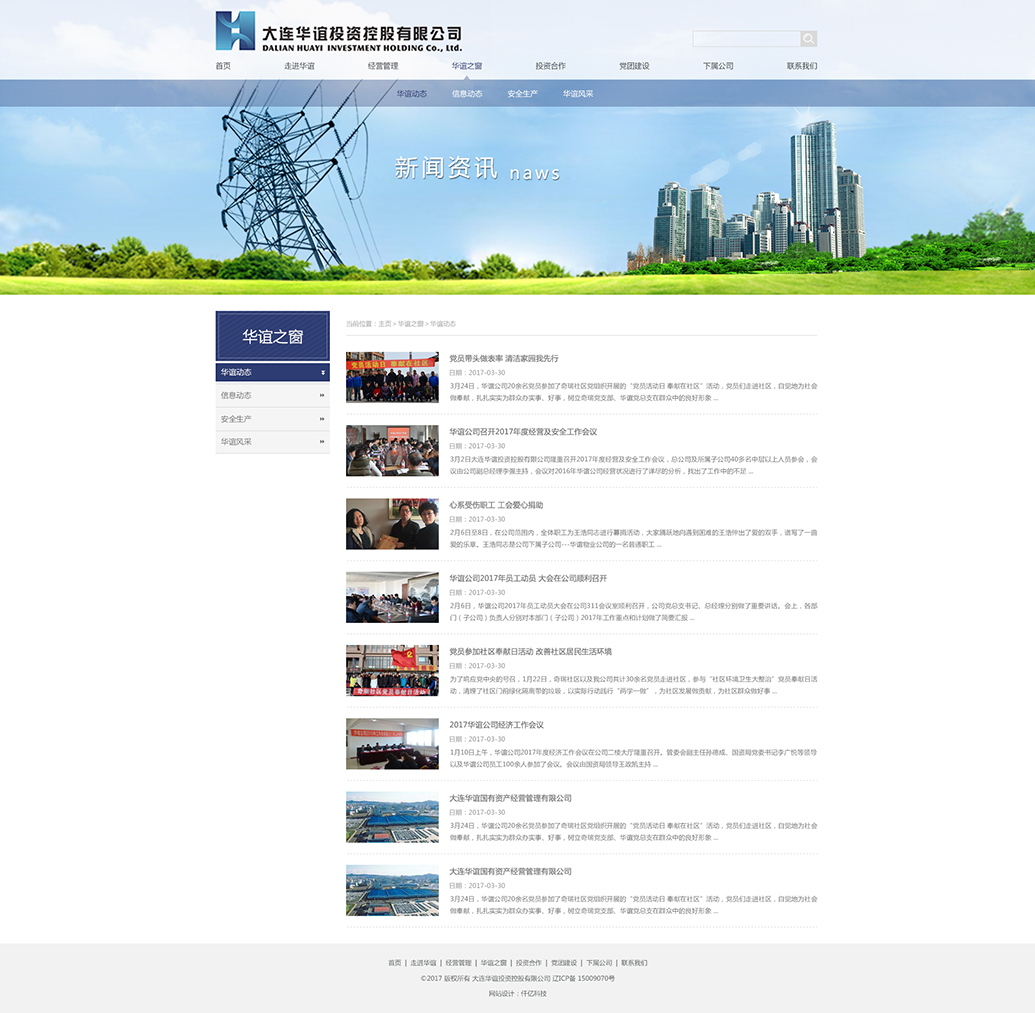Open article 党员带头做表率 清洁家园我先行

pyautogui.click(x=503, y=358)
